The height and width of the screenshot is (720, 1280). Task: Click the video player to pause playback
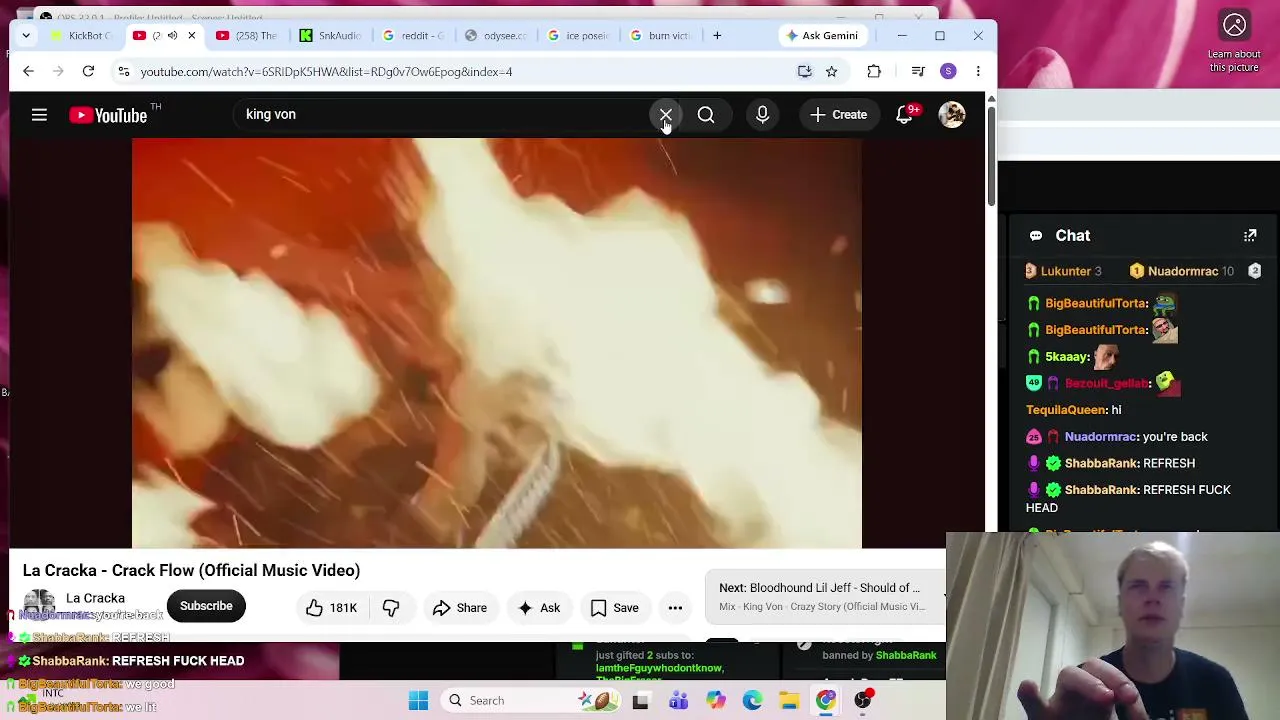pyautogui.click(x=497, y=343)
